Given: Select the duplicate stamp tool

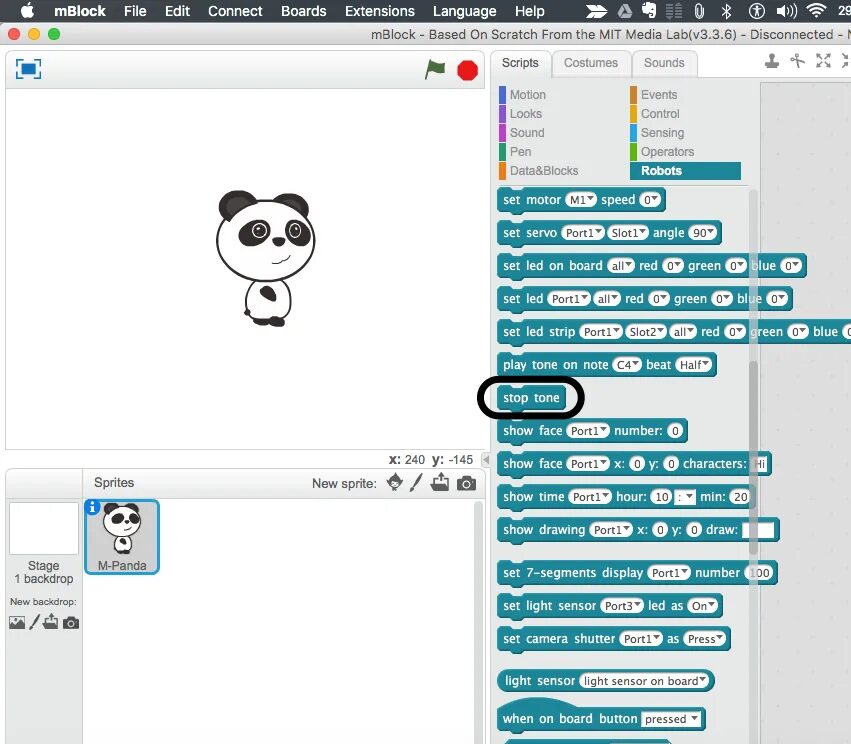Looking at the screenshot, I should 772,61.
